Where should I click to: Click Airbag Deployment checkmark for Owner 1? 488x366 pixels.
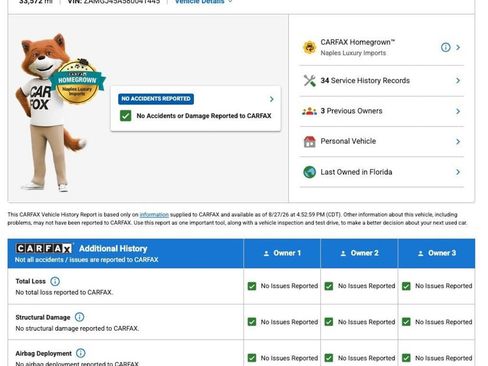(x=252, y=358)
